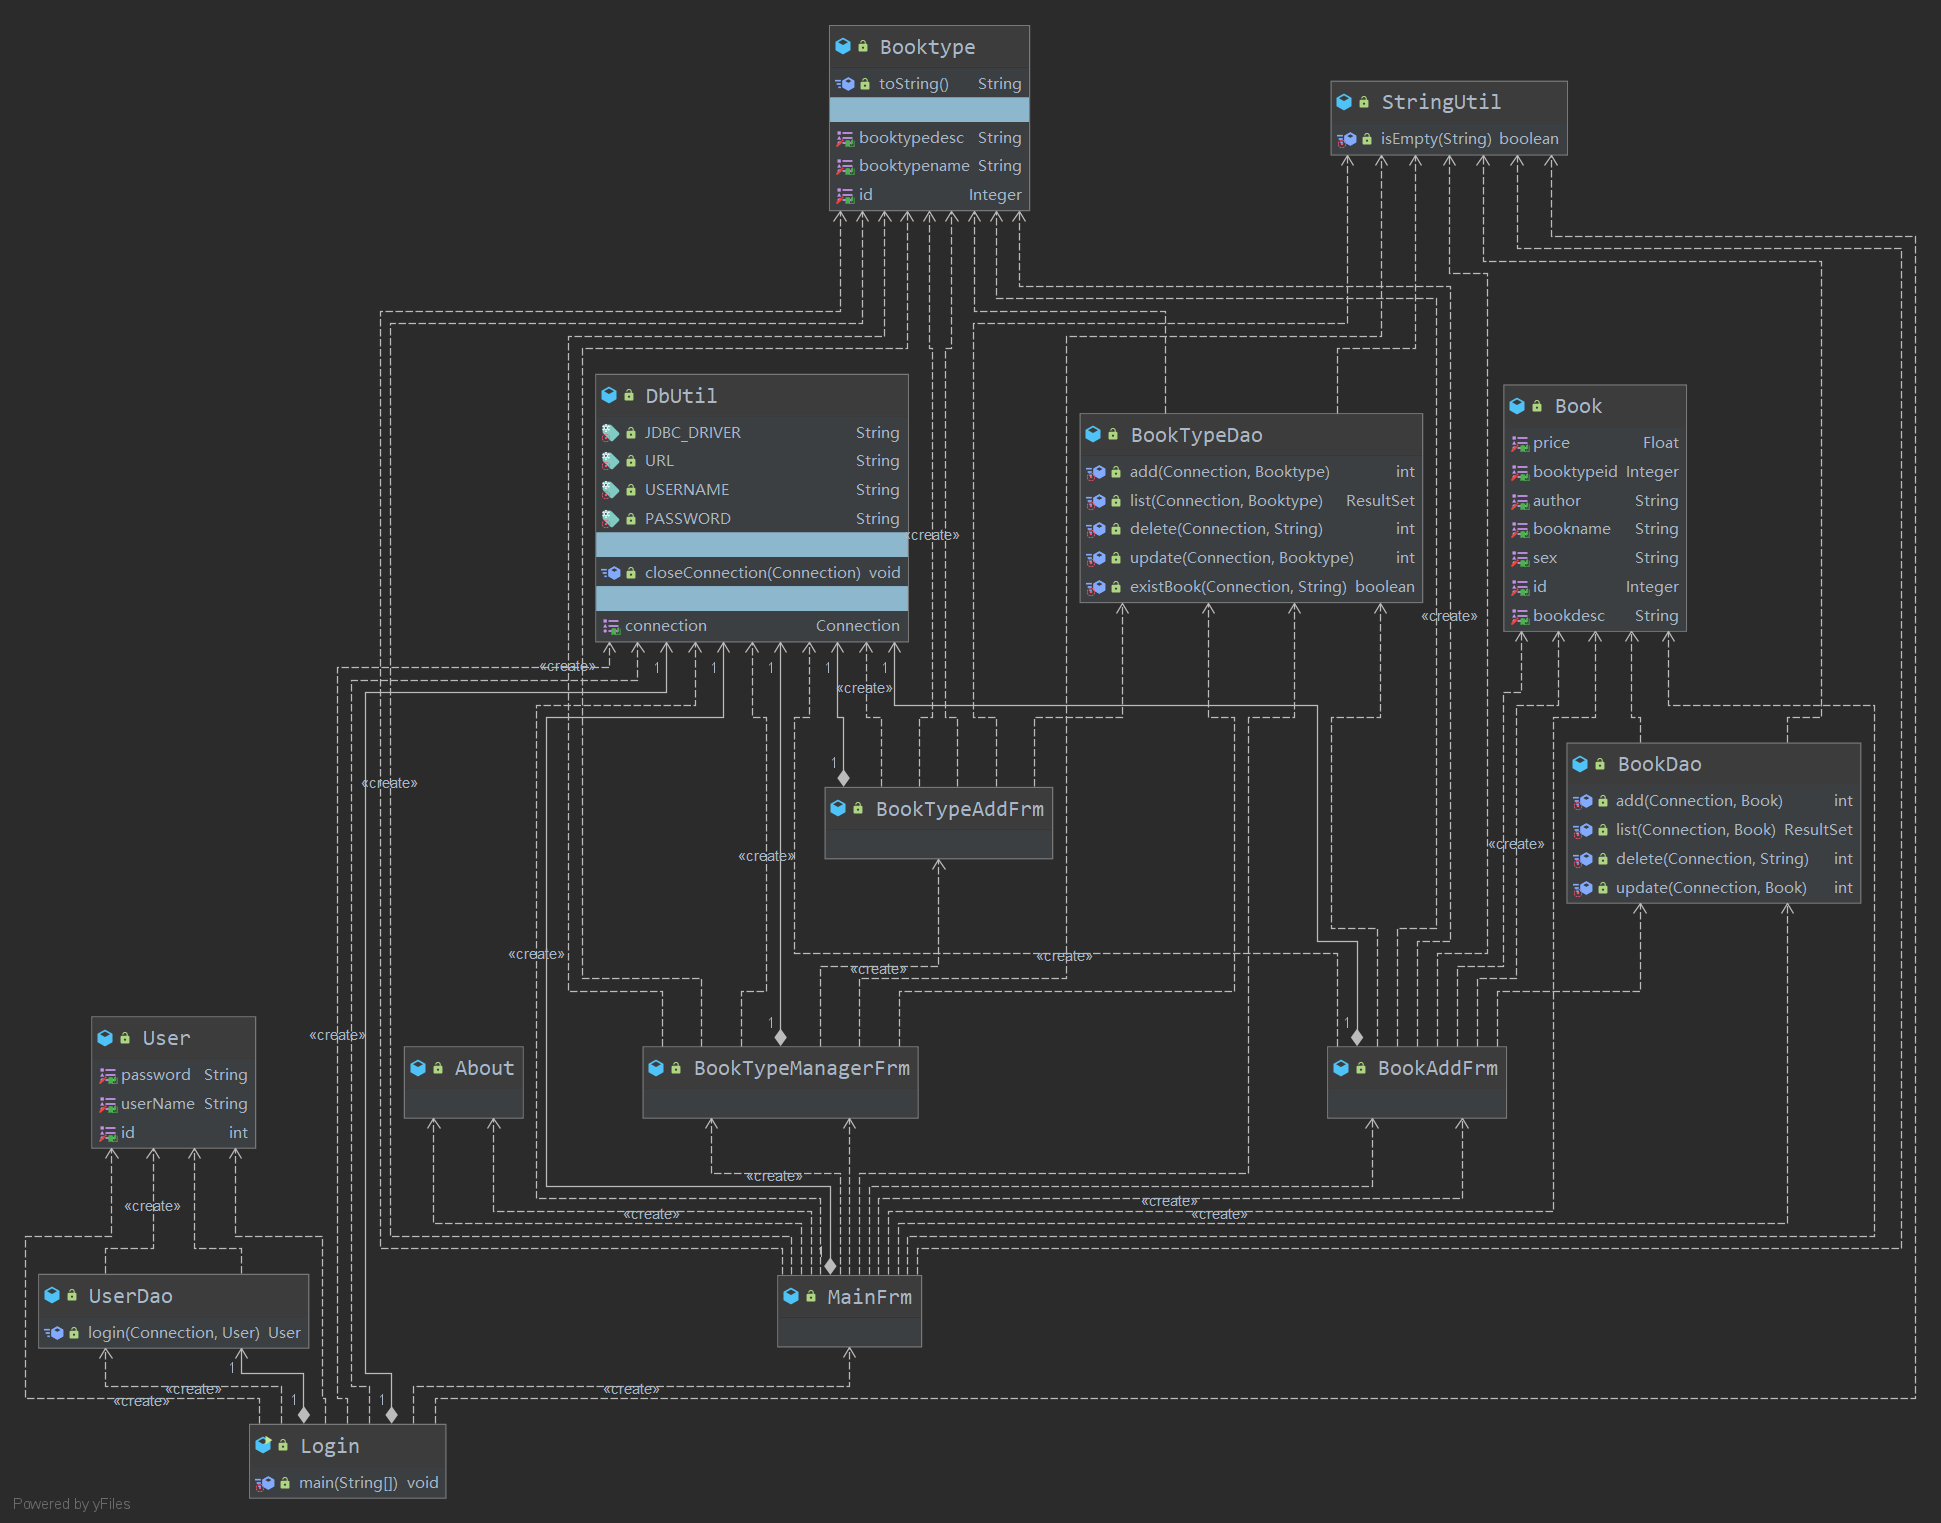Select the BookAddFrm class node
The image size is (1941, 1523).
(x=1416, y=1082)
